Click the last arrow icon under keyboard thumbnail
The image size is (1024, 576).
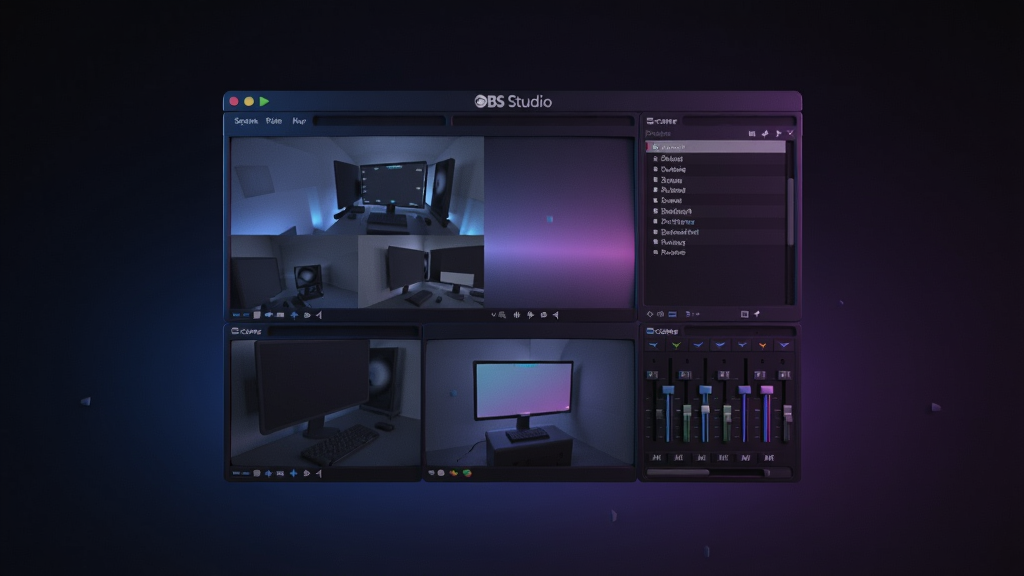click(x=319, y=473)
